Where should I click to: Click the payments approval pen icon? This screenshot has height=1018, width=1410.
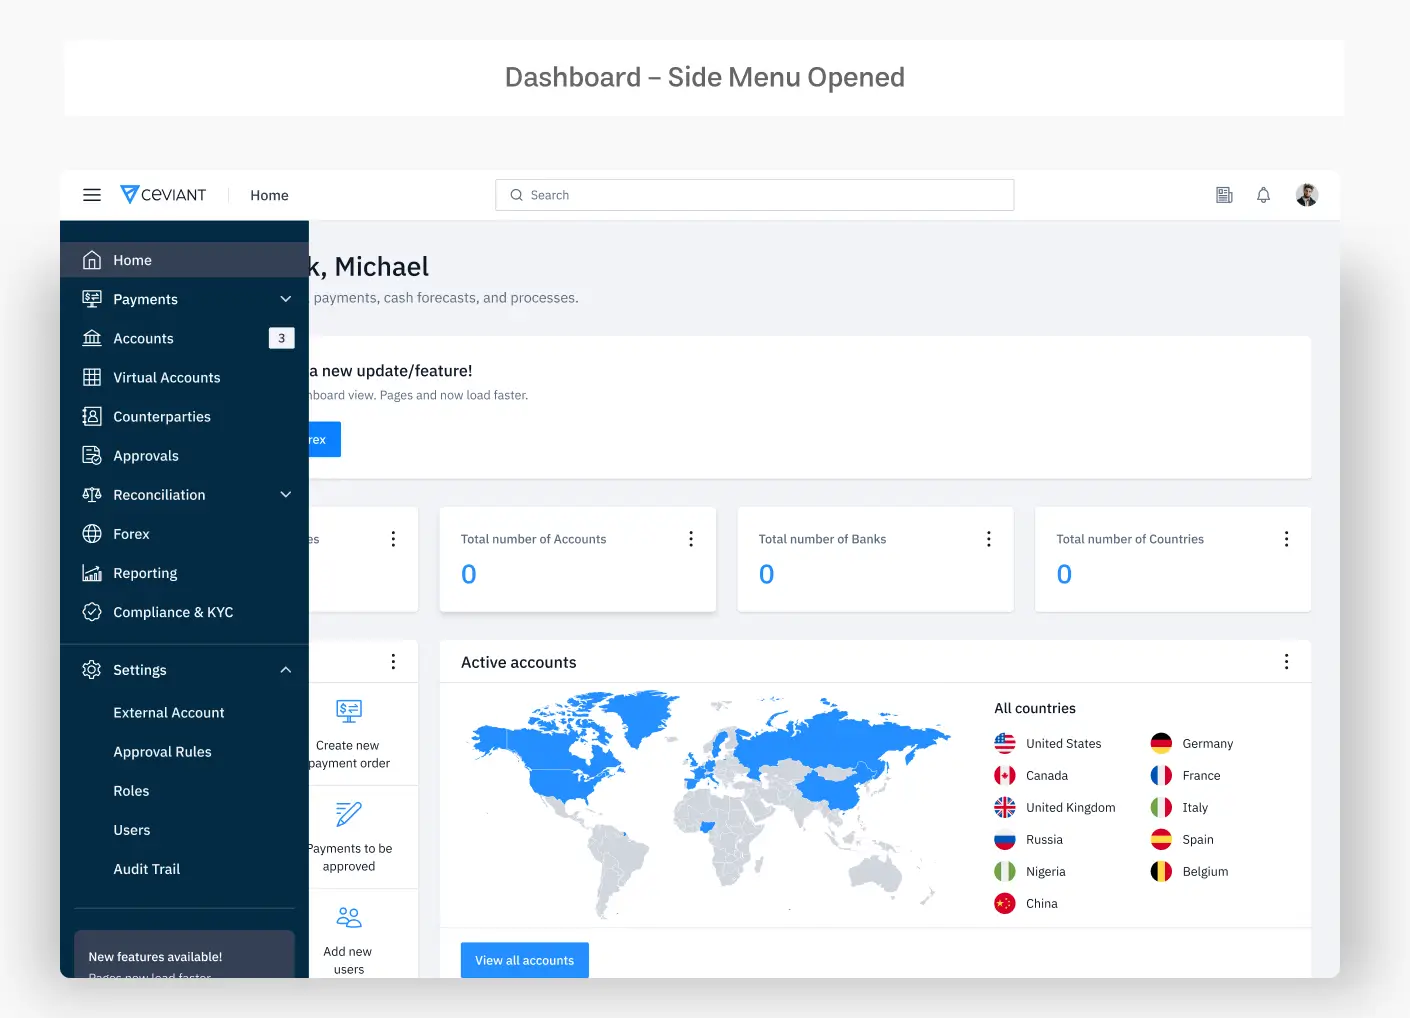click(x=349, y=814)
